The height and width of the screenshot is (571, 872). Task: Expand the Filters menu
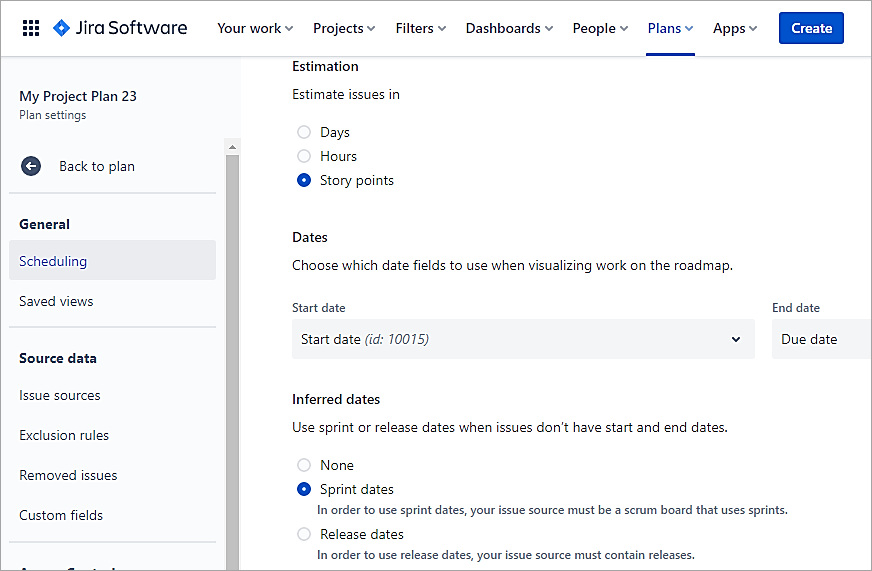[x=421, y=28]
